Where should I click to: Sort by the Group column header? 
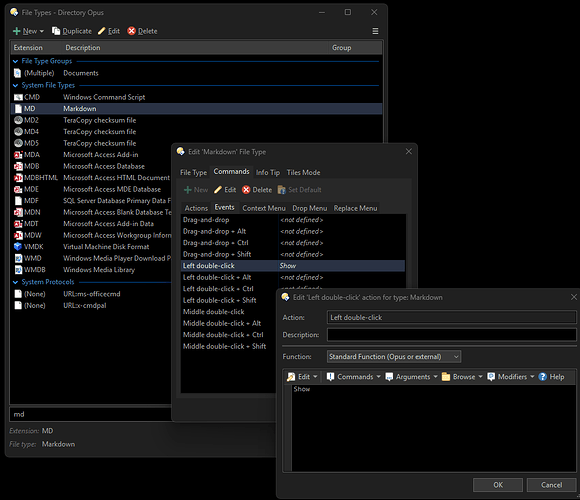click(355, 48)
